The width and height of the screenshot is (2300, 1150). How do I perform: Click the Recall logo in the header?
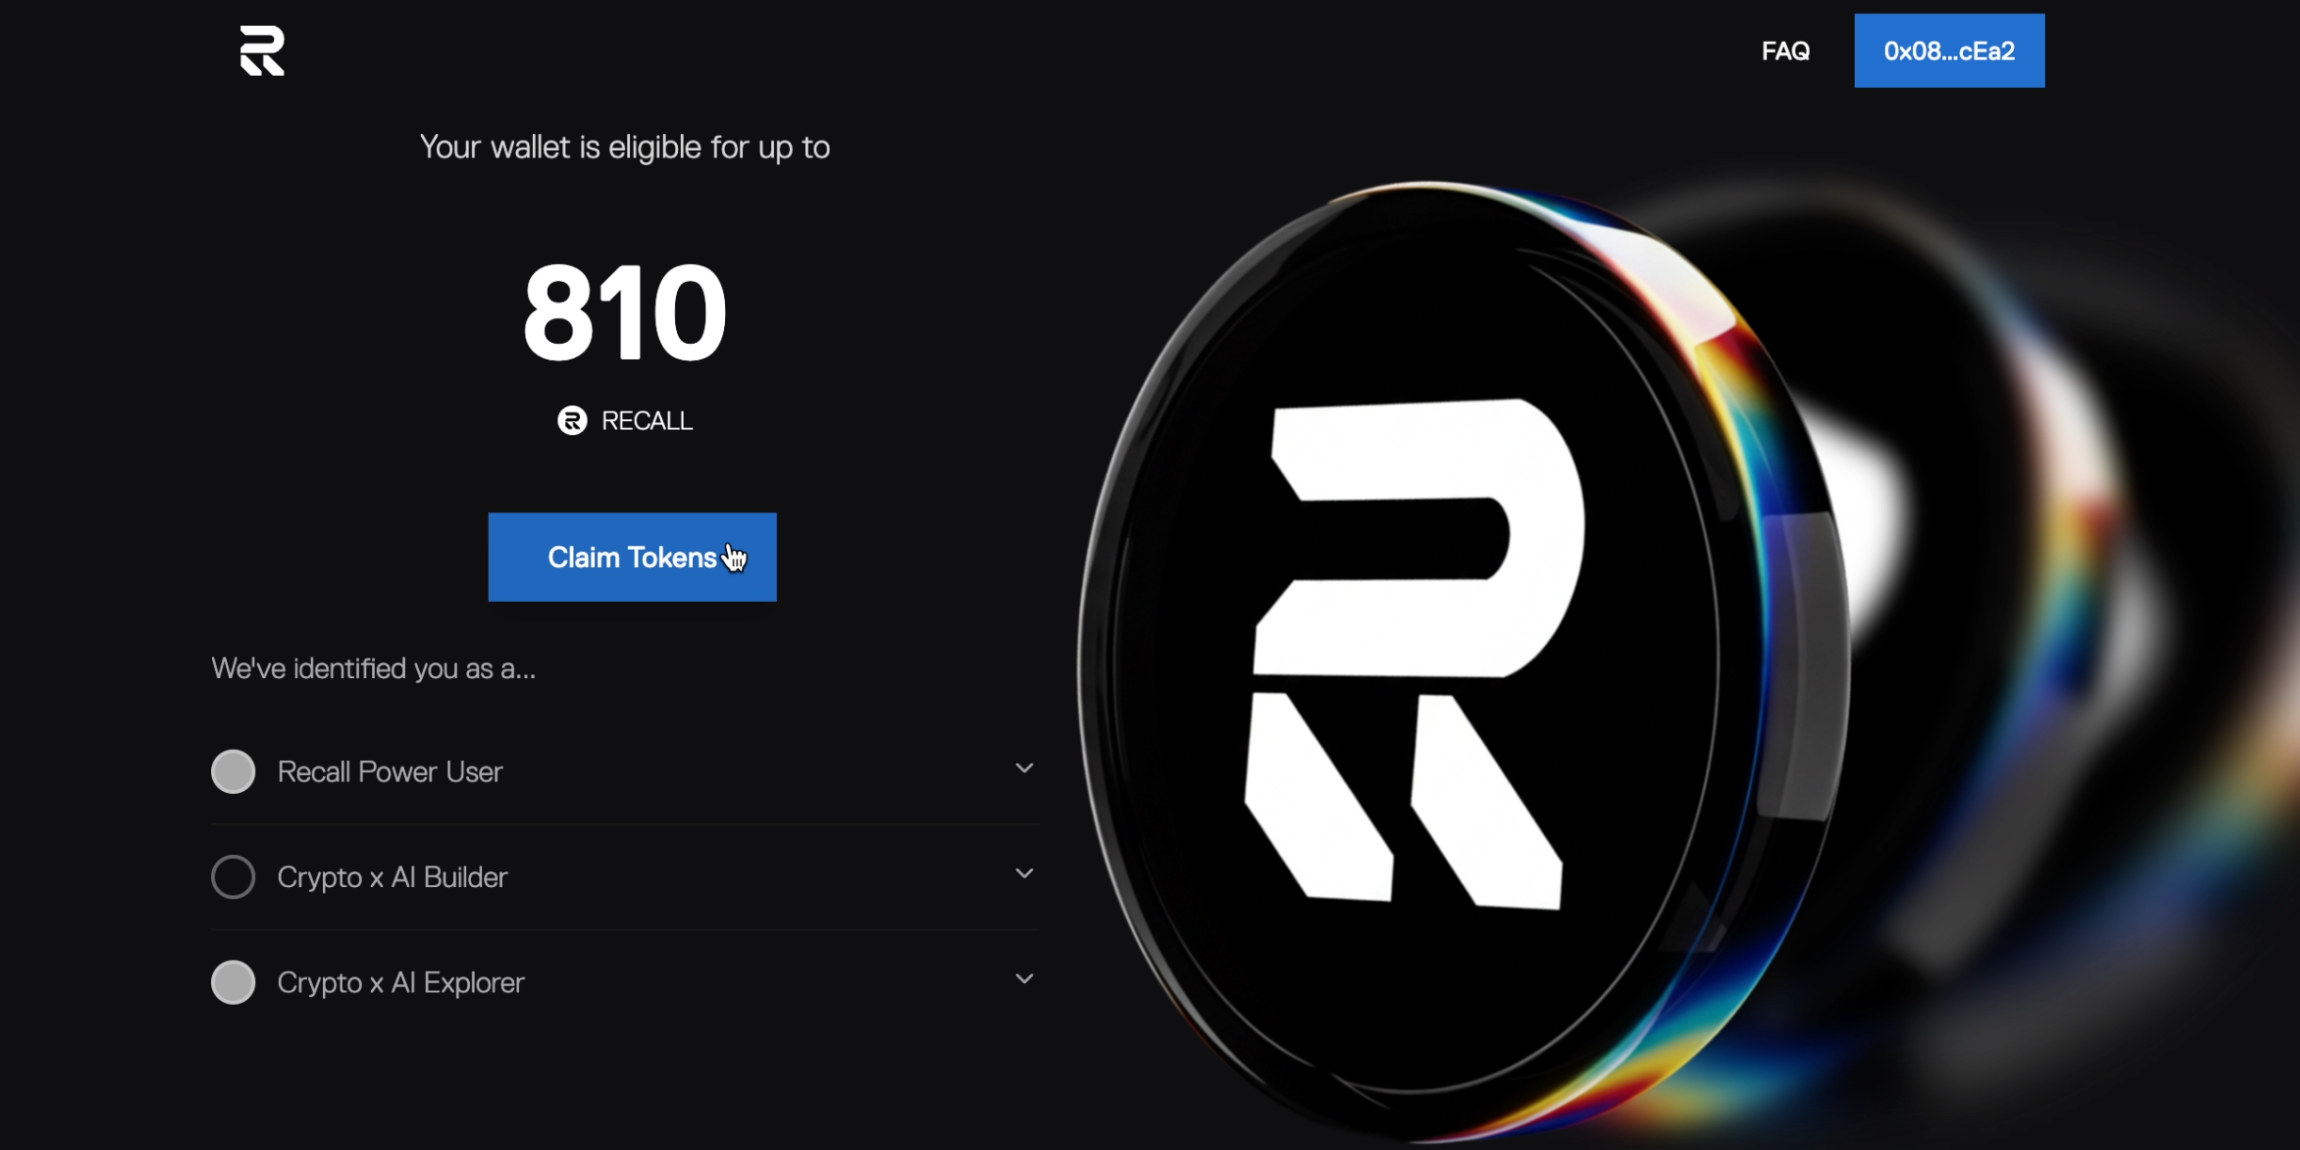pyautogui.click(x=262, y=50)
